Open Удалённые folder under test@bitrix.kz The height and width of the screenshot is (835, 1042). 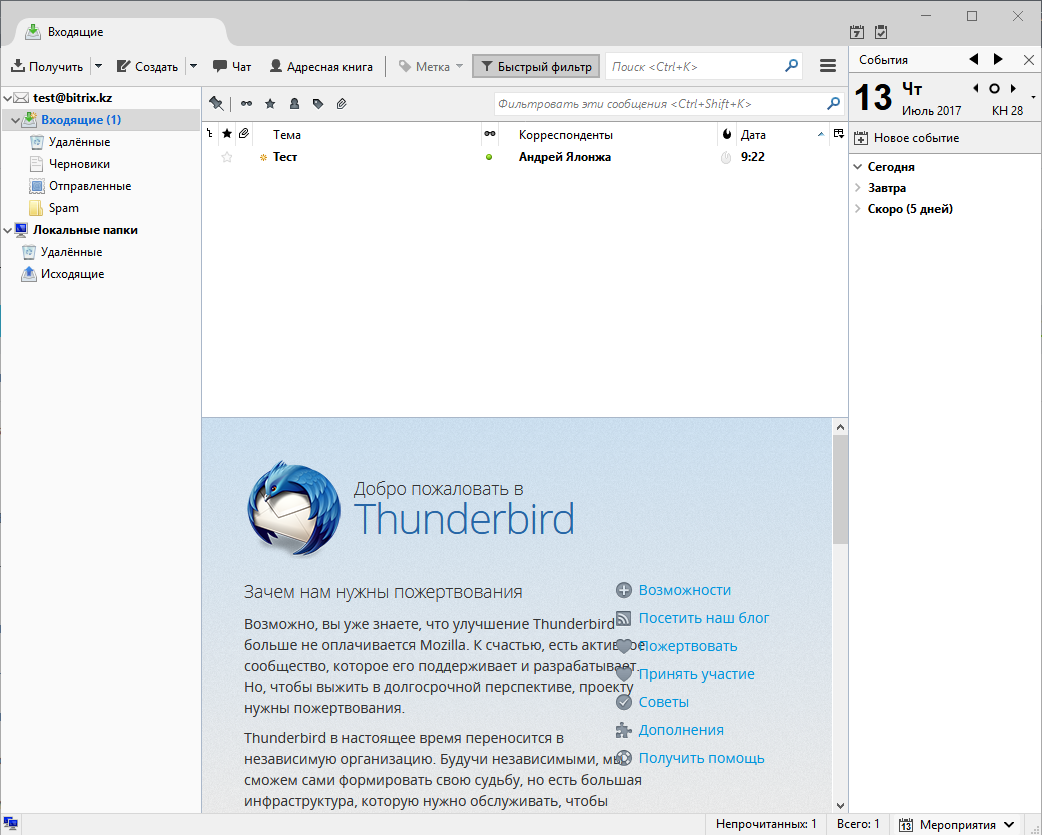click(x=79, y=141)
